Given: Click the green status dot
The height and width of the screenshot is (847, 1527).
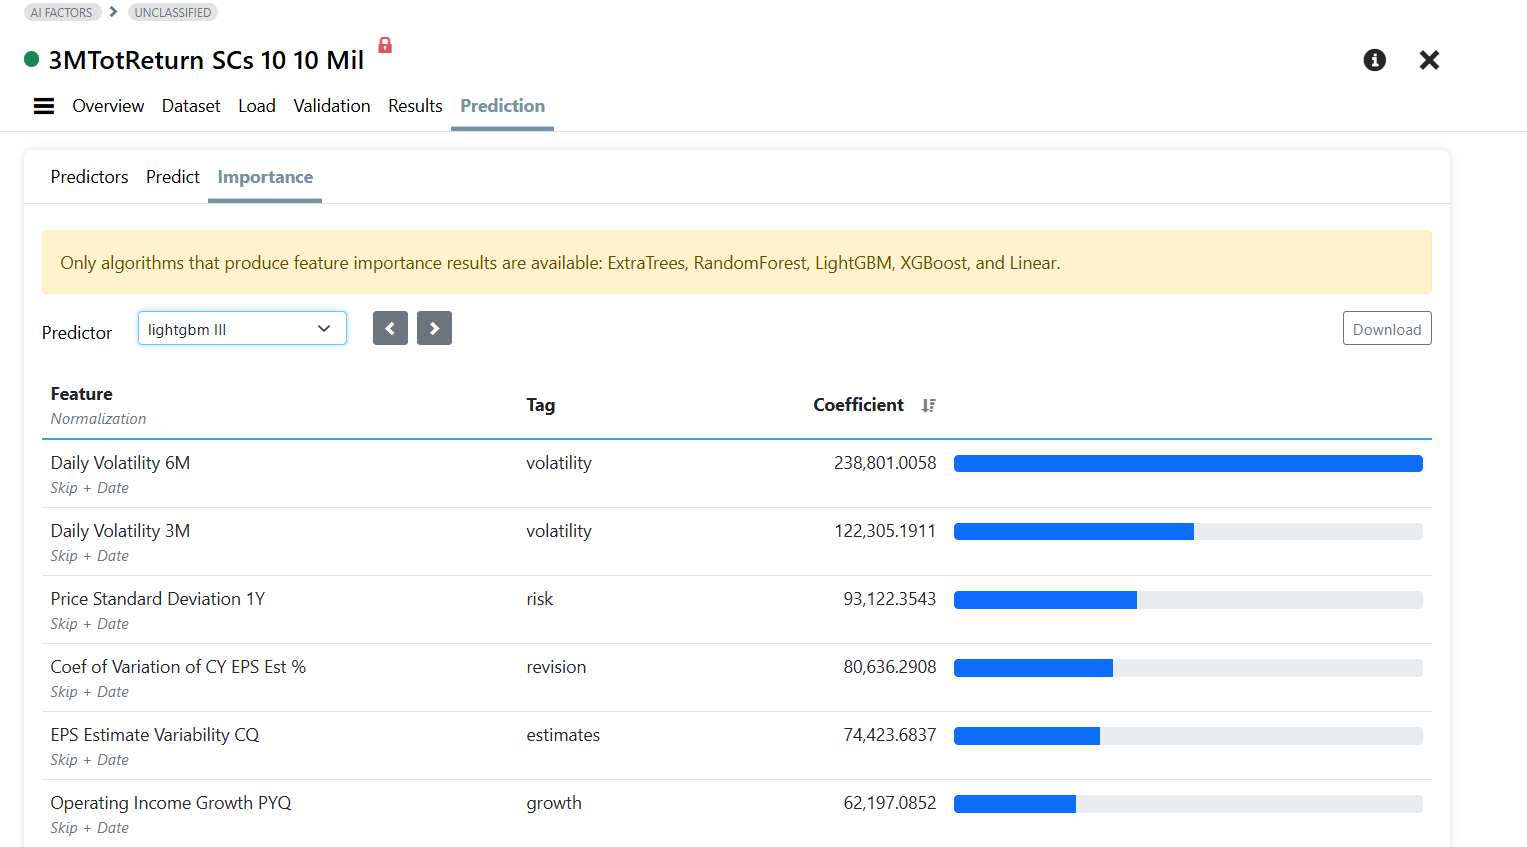Looking at the screenshot, I should point(31,59).
